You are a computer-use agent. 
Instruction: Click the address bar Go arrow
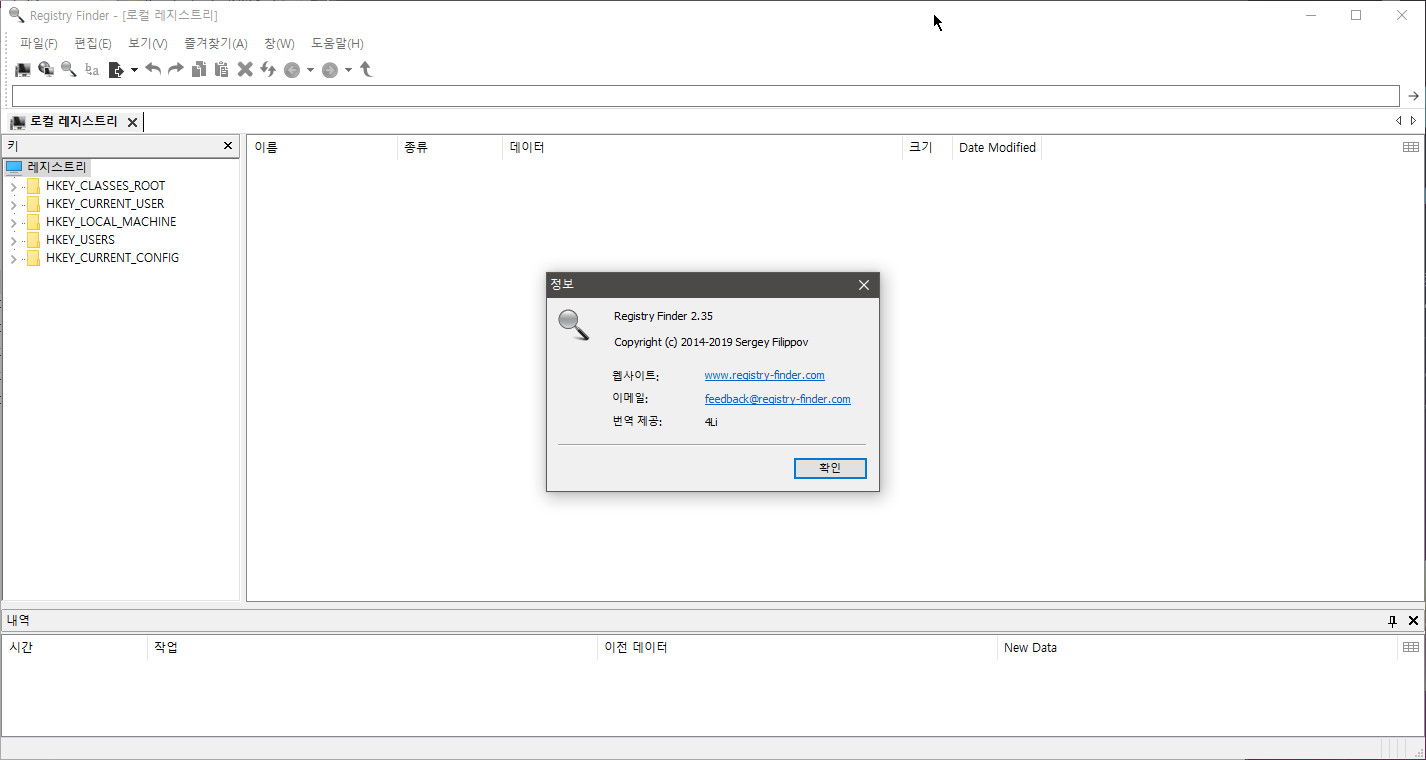point(1413,96)
